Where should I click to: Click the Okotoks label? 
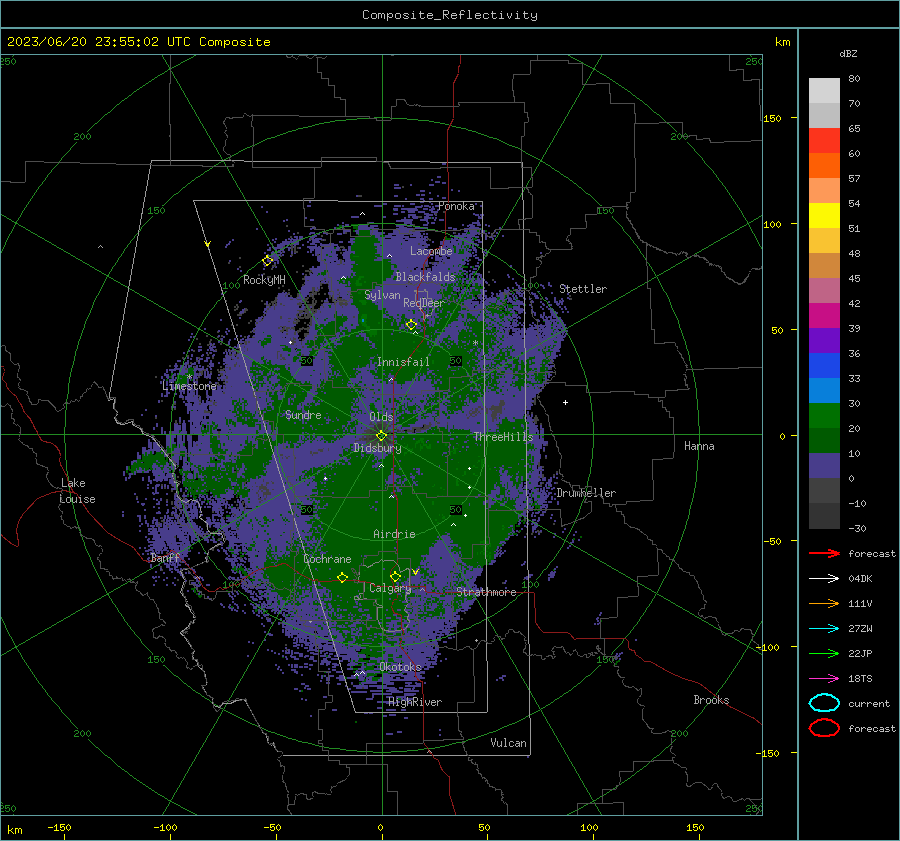point(400,667)
